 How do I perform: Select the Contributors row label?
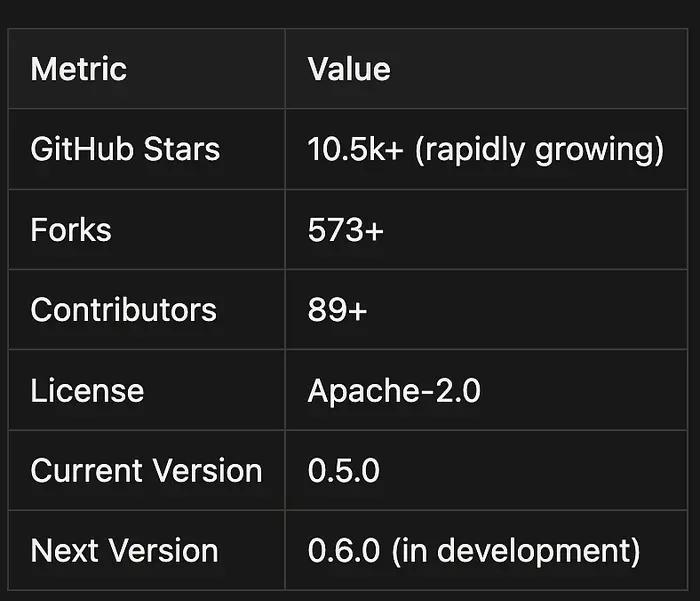123,310
